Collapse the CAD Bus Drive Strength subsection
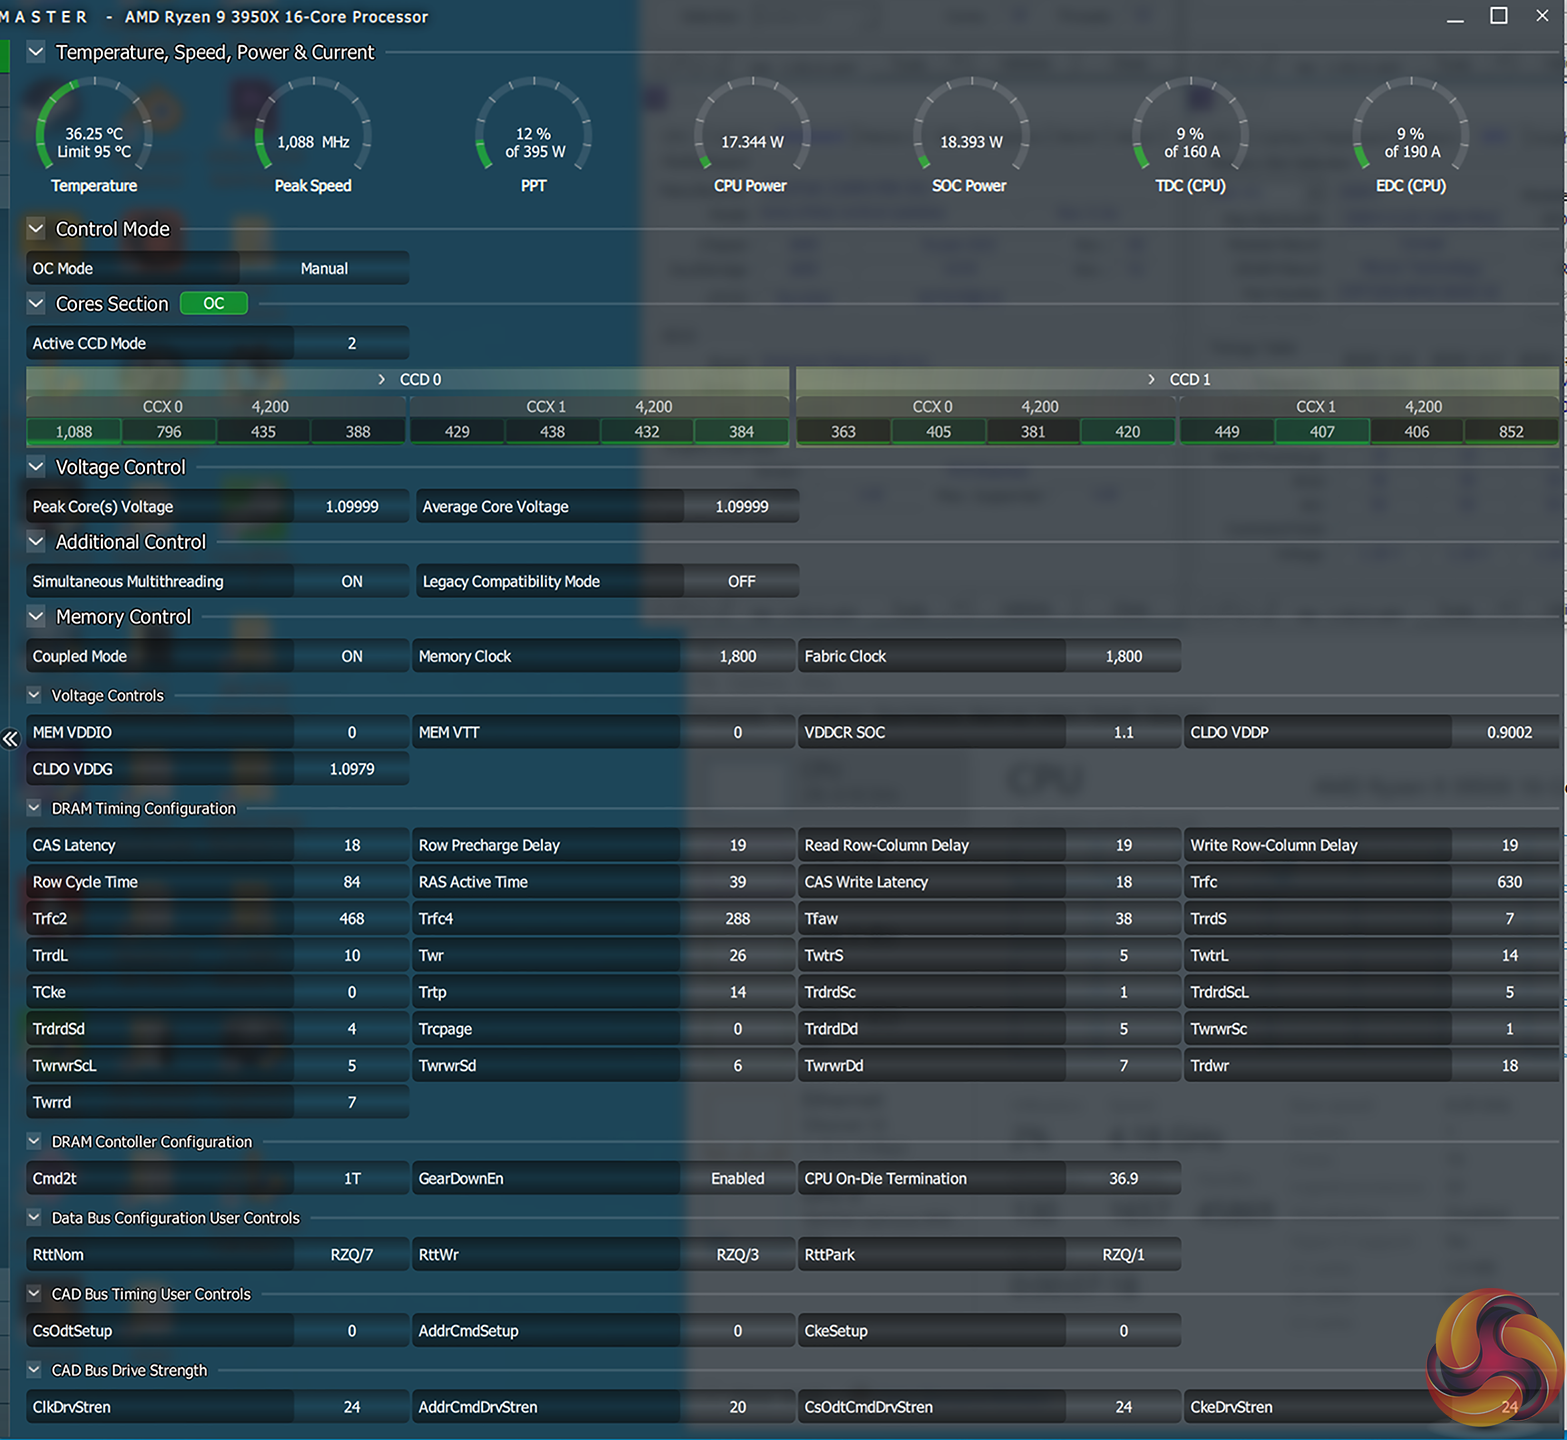Image resolution: width=1567 pixels, height=1440 pixels. click(x=34, y=1369)
